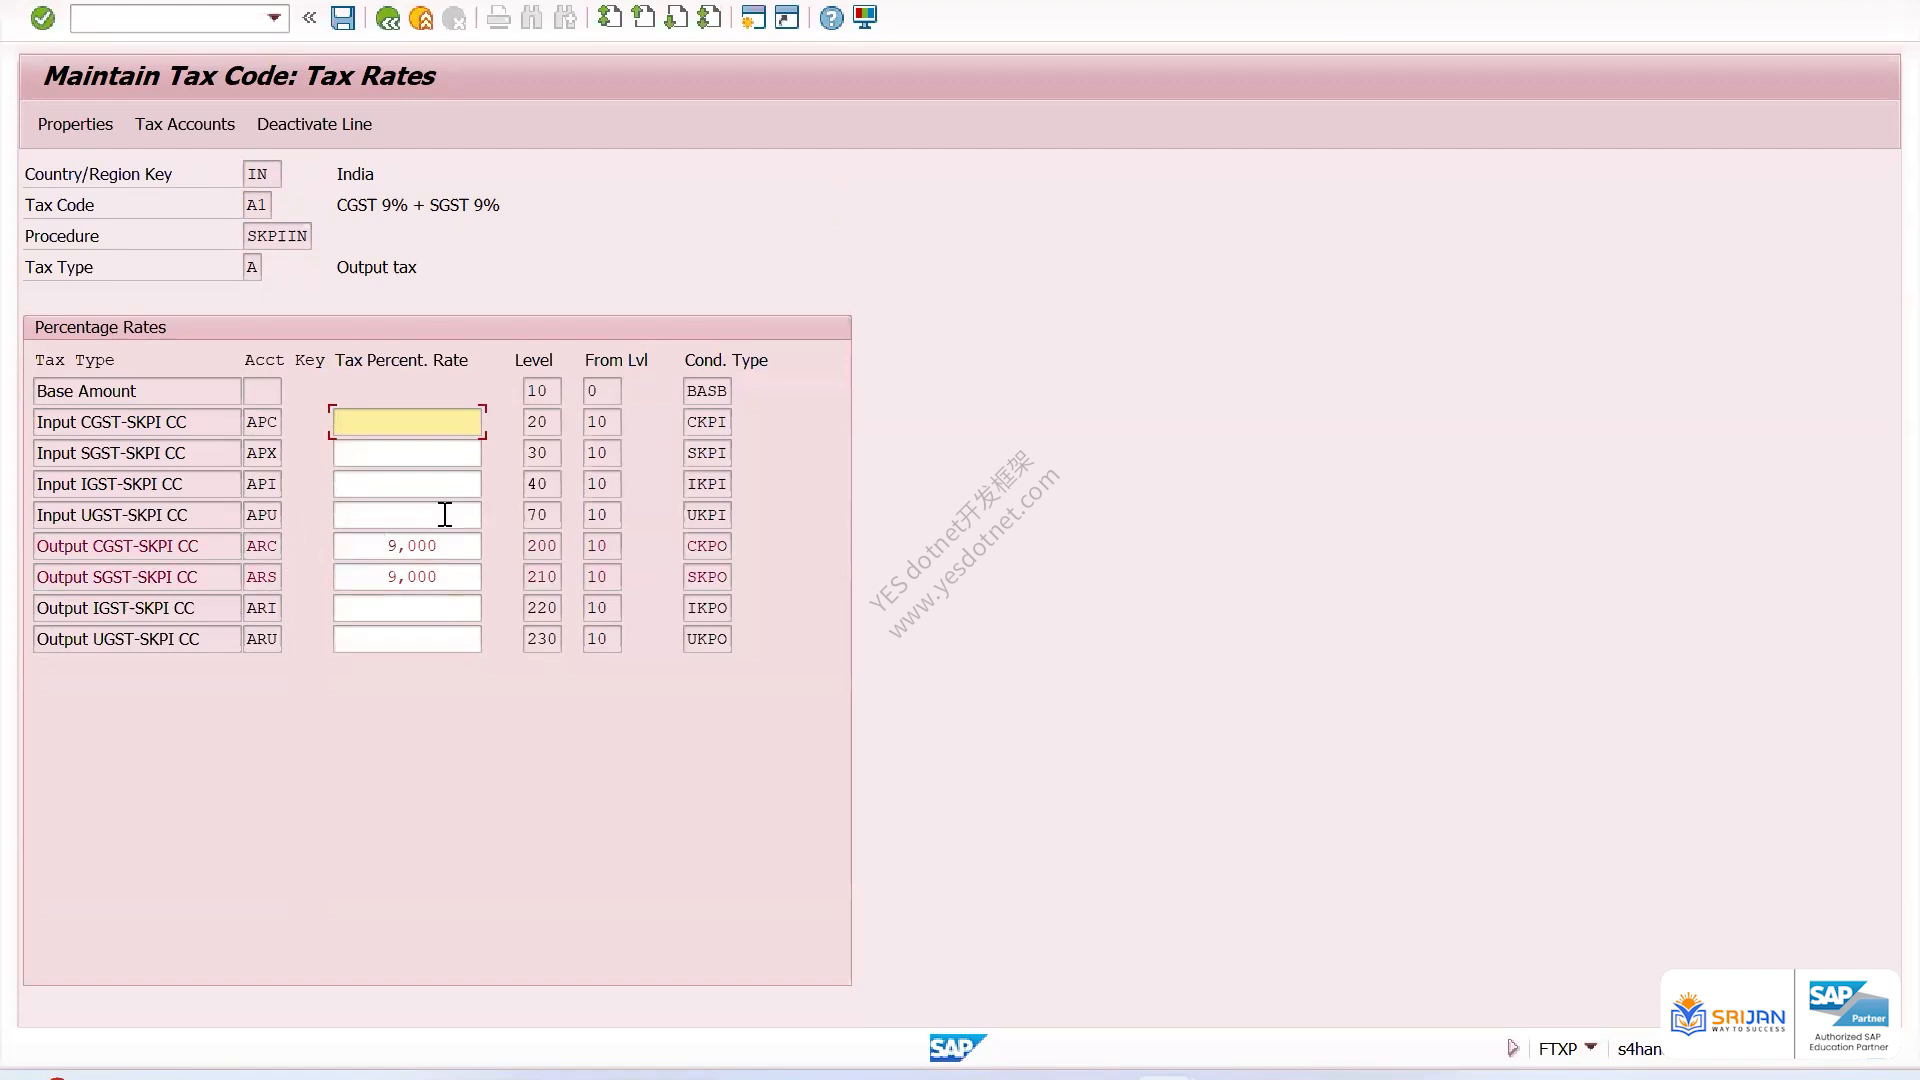Jump to the Last Page icon

[709, 18]
